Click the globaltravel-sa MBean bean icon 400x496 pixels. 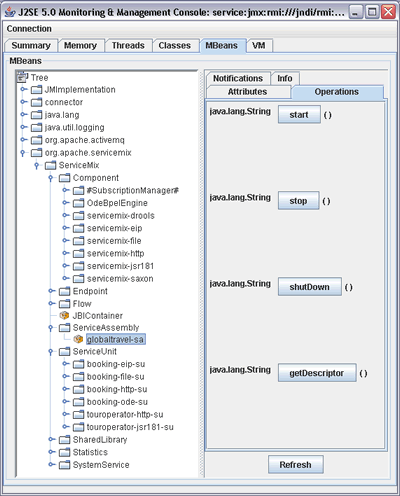point(78,339)
